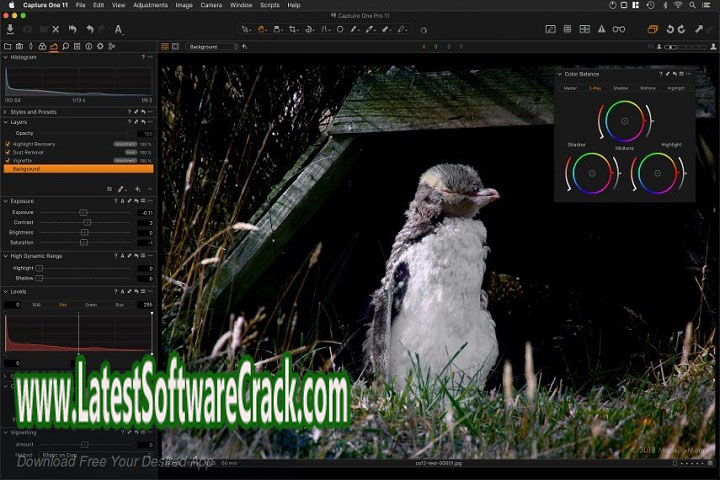Screen dimensions: 720x480
Task: Click the Highlight color wheel
Action: (x=657, y=173)
